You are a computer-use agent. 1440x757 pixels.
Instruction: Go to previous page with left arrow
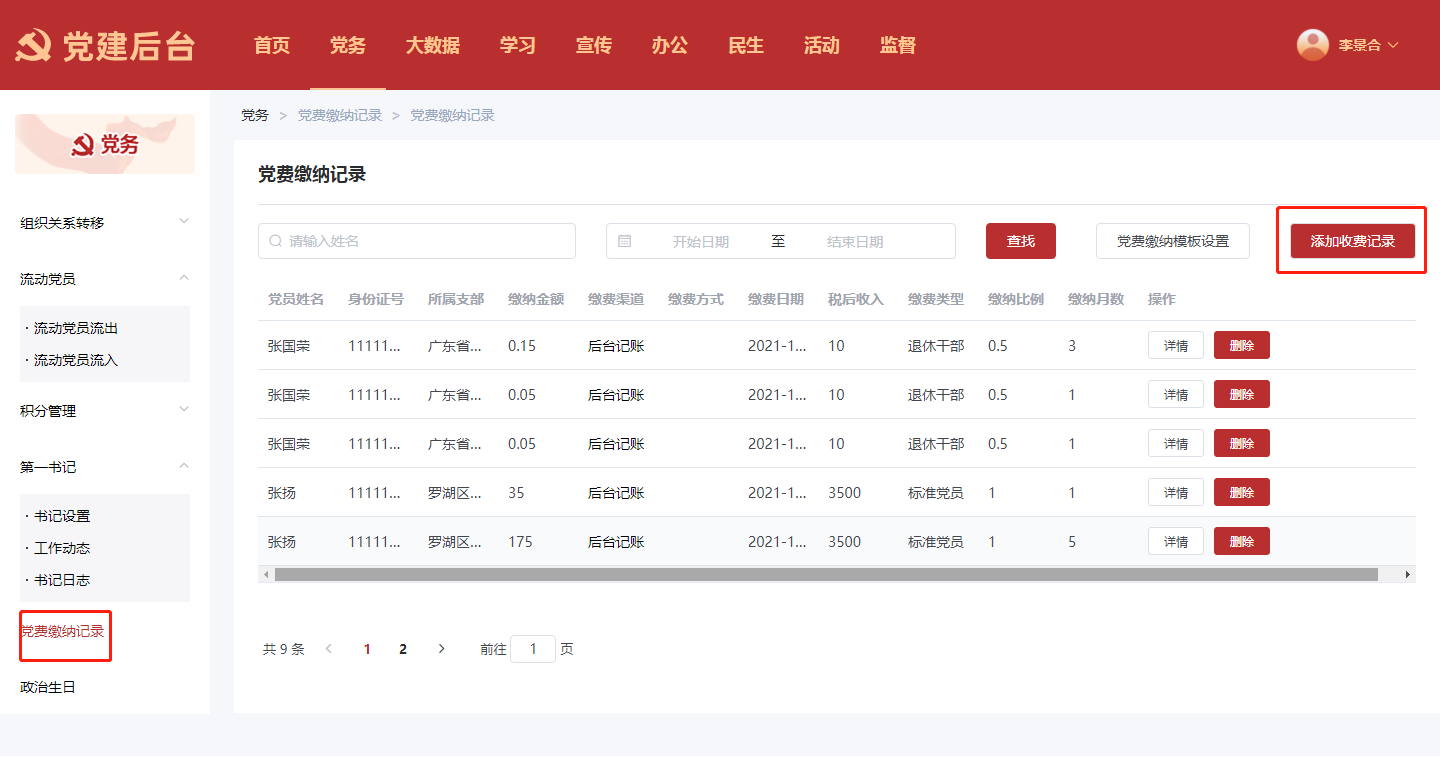(329, 649)
